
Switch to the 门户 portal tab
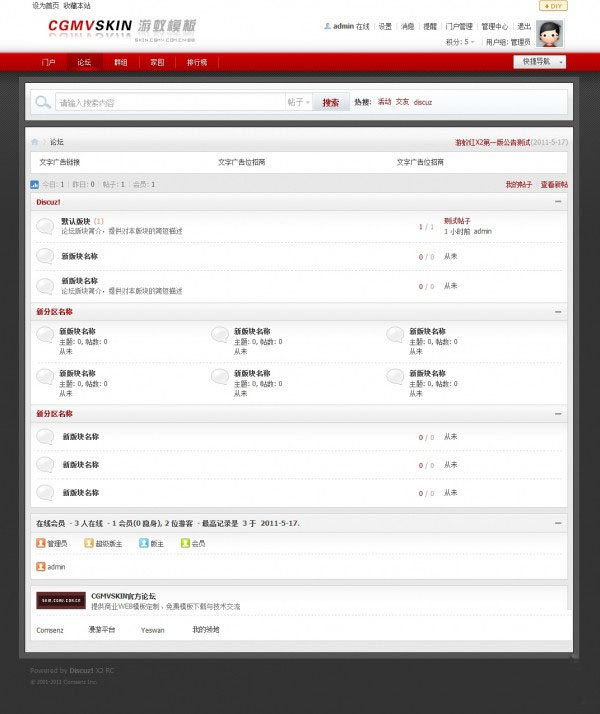[x=48, y=62]
